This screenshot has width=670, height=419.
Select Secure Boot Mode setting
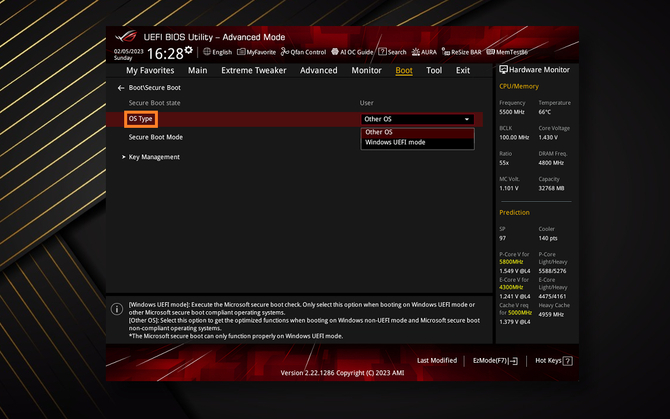click(156, 137)
